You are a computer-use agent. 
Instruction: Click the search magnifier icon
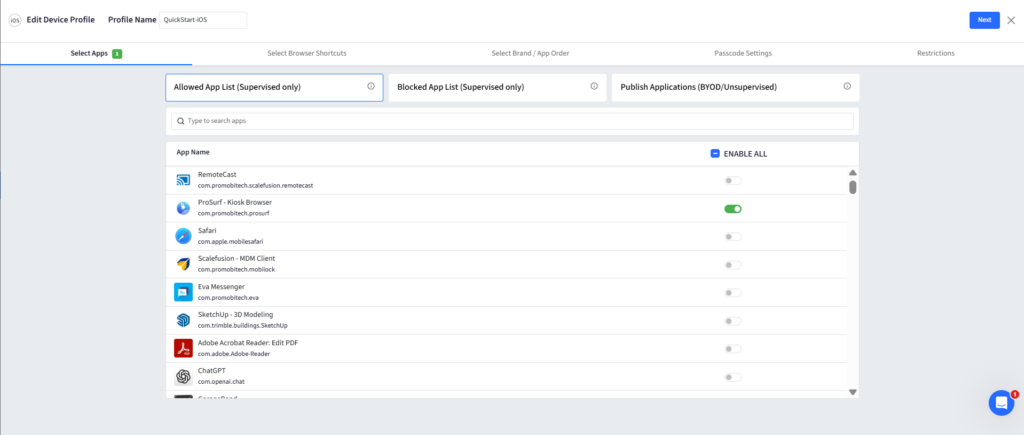(180, 121)
